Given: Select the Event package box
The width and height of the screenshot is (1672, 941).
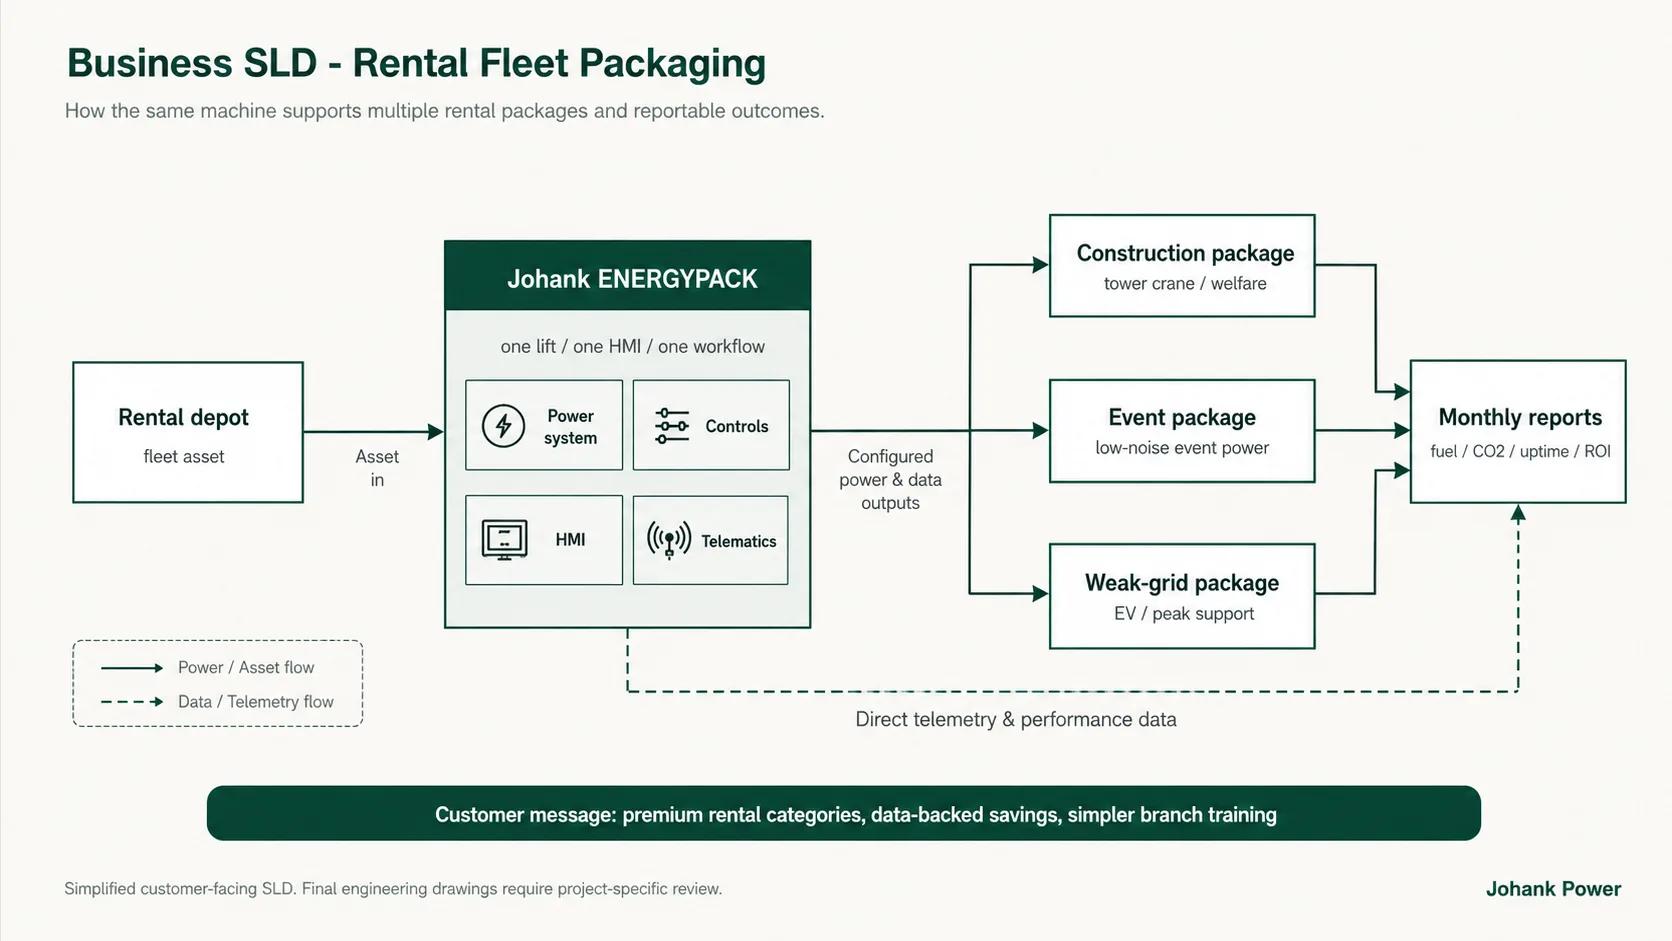Looking at the screenshot, I should [x=1182, y=431].
